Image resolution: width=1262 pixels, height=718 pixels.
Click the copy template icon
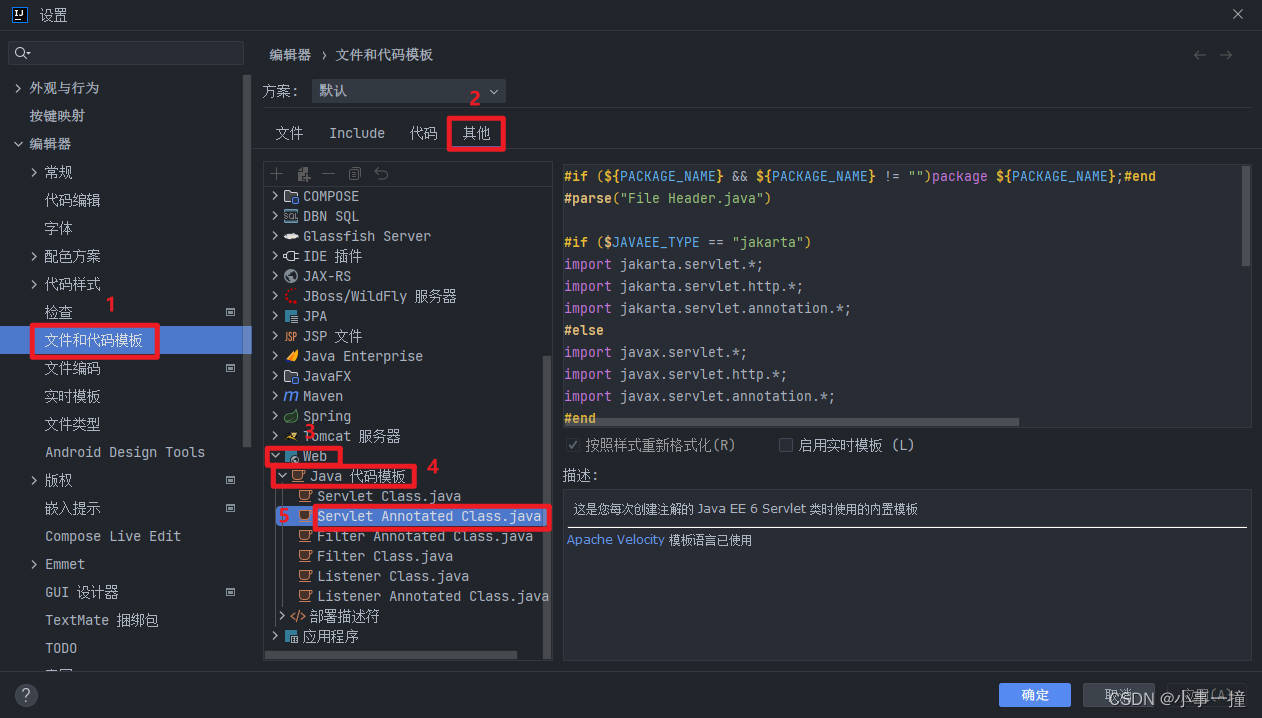coord(354,173)
